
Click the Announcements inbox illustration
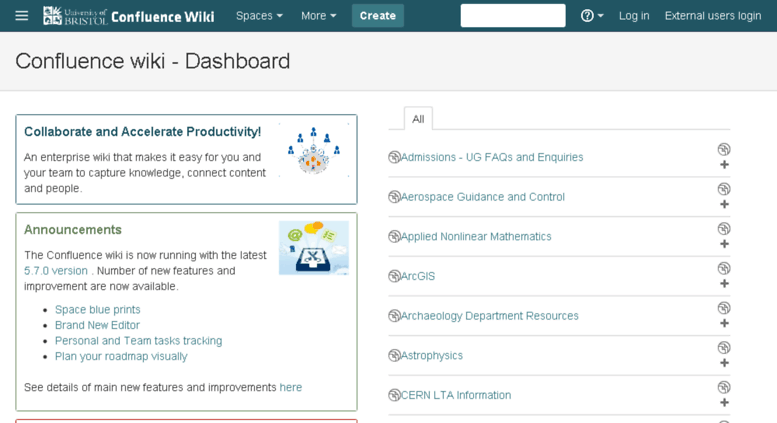pyautogui.click(x=314, y=248)
